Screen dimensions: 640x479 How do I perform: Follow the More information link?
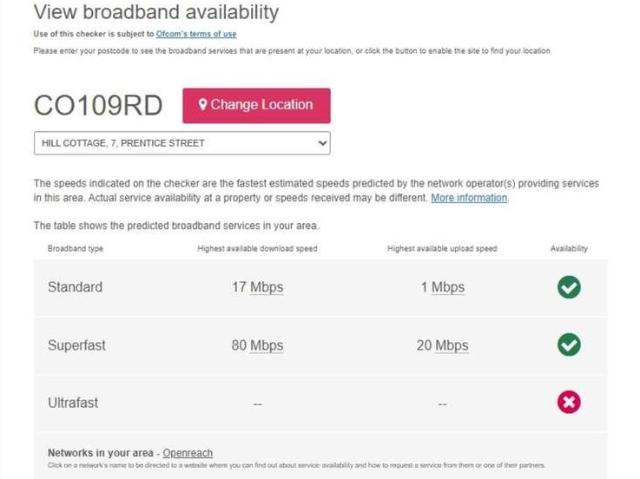coord(469,198)
